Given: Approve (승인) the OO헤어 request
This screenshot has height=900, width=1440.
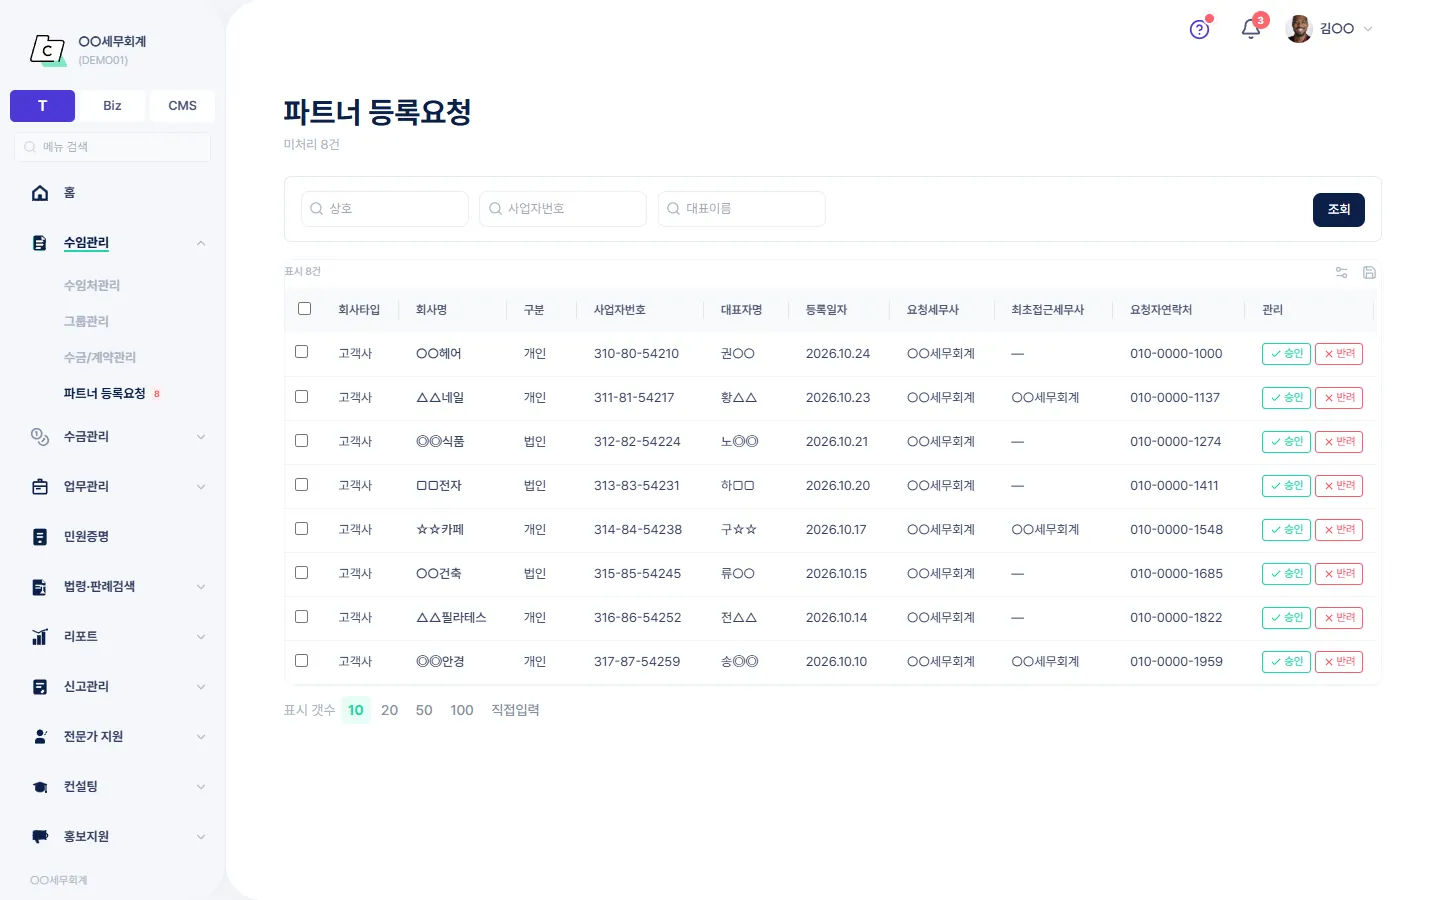Looking at the screenshot, I should tap(1286, 354).
